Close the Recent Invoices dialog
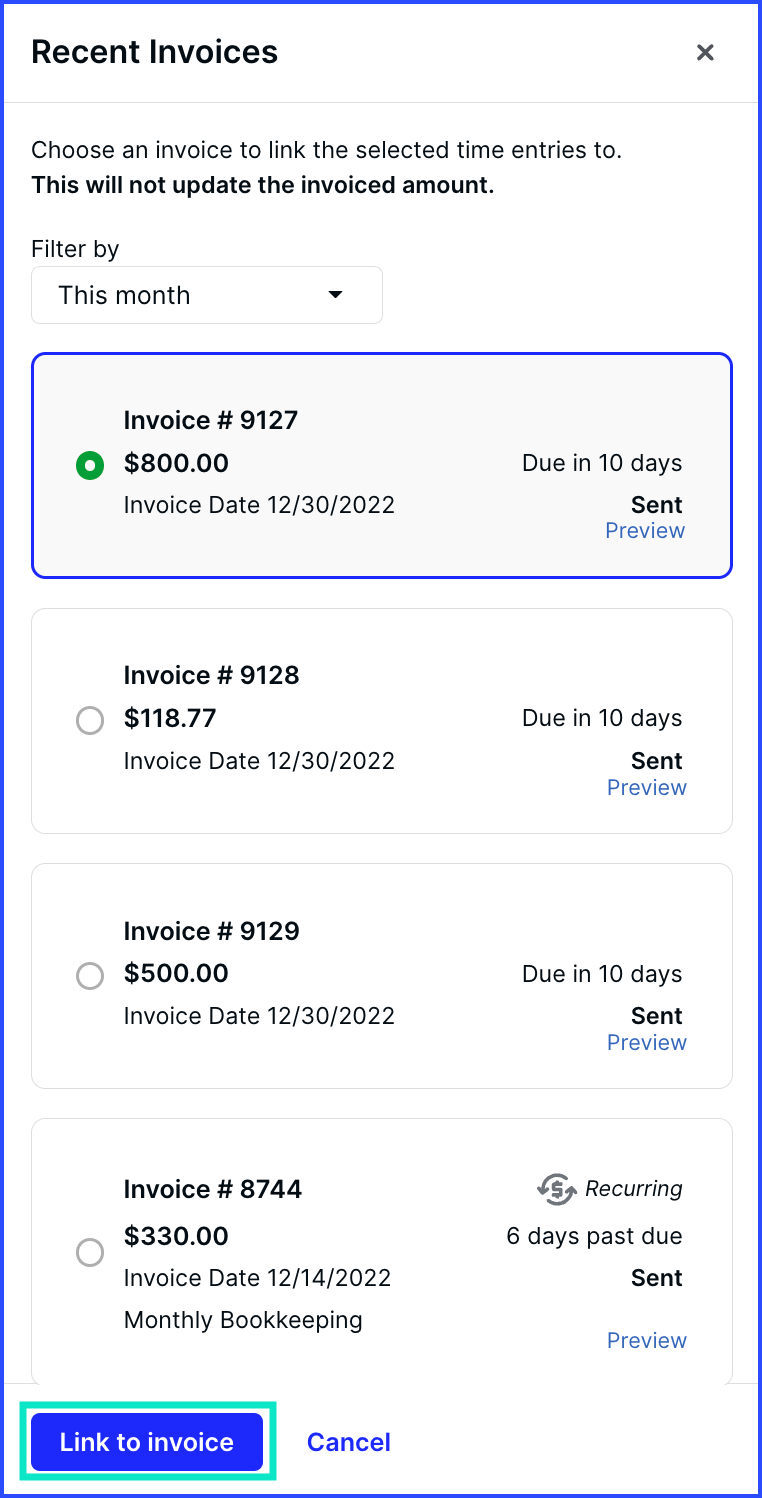The width and height of the screenshot is (762, 1498). 705,52
